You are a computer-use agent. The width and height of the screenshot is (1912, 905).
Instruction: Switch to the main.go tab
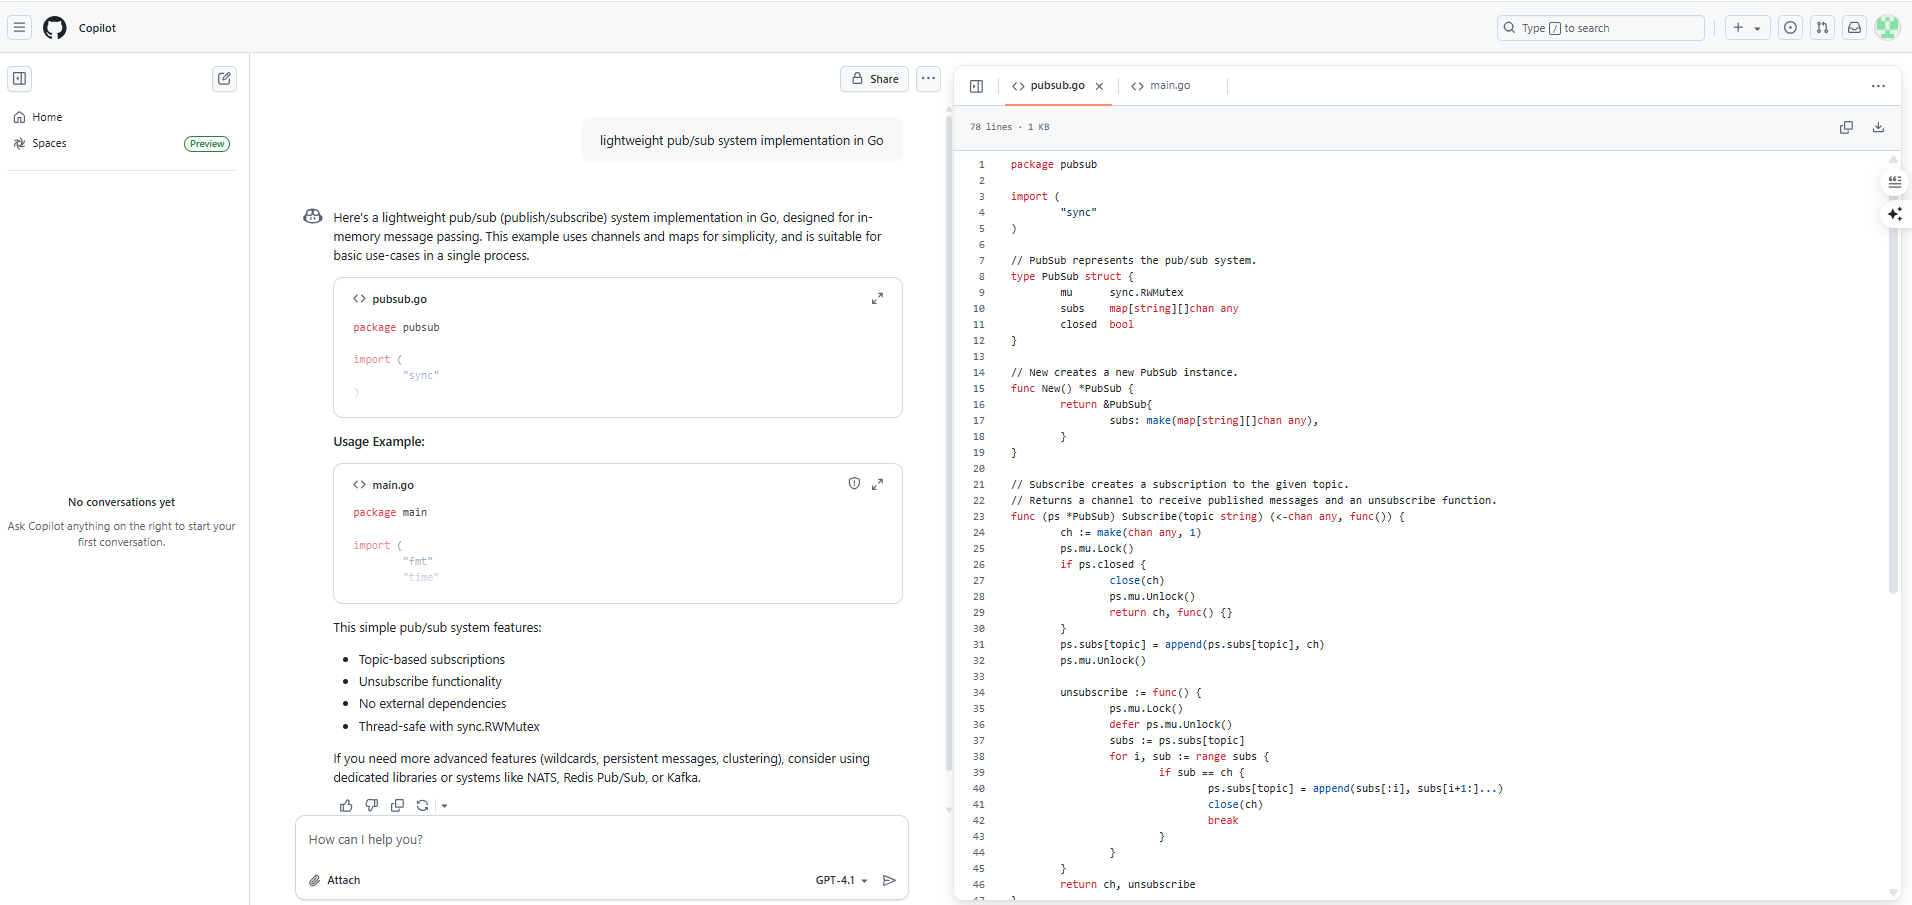tap(1161, 86)
